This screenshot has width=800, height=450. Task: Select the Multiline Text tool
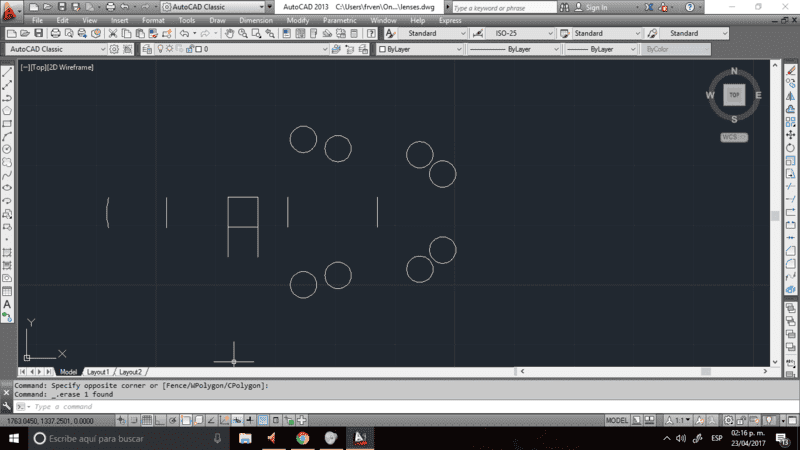click(7, 304)
